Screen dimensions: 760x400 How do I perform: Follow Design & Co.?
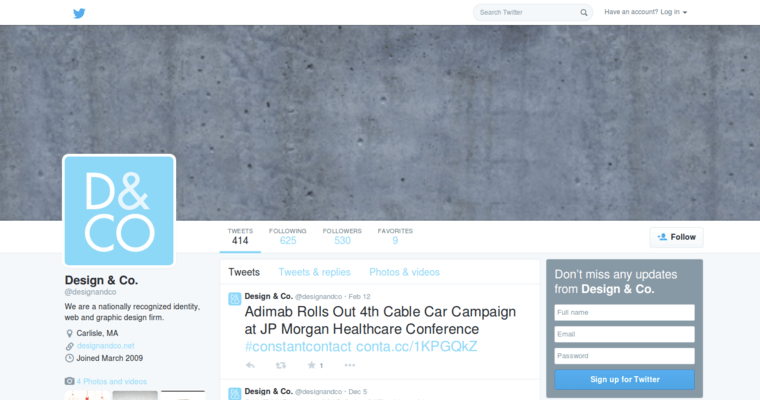pos(676,237)
